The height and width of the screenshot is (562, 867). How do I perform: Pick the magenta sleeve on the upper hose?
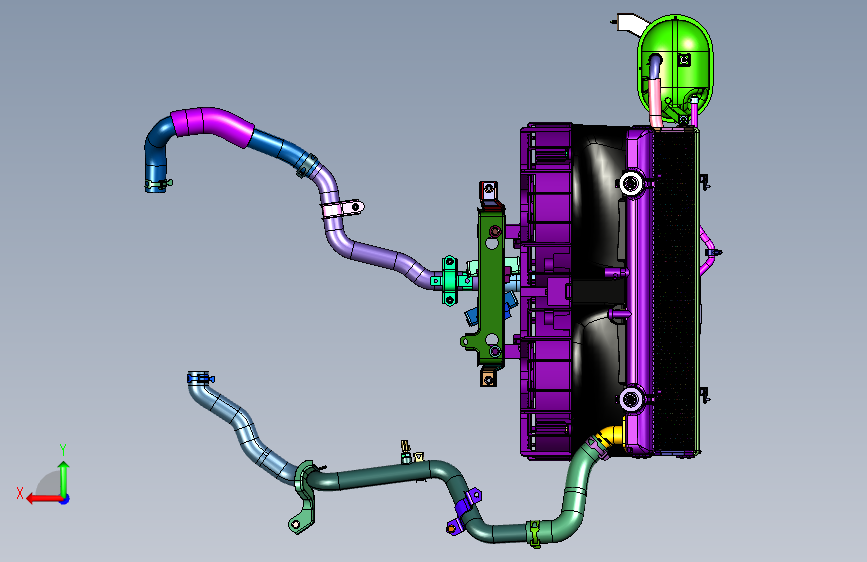coord(213,126)
